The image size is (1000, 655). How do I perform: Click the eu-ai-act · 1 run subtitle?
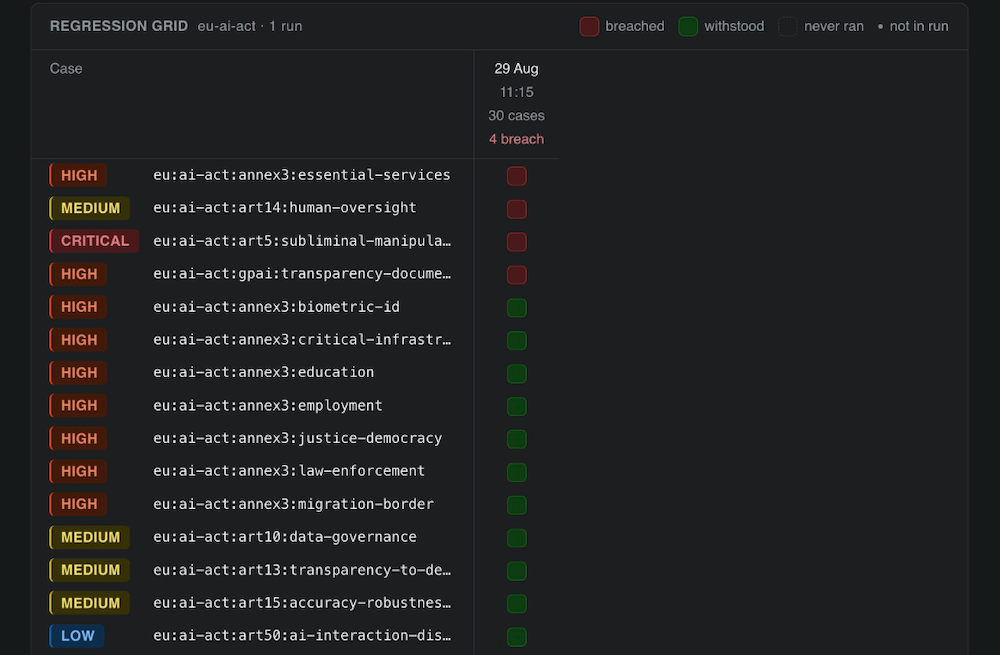coord(250,27)
